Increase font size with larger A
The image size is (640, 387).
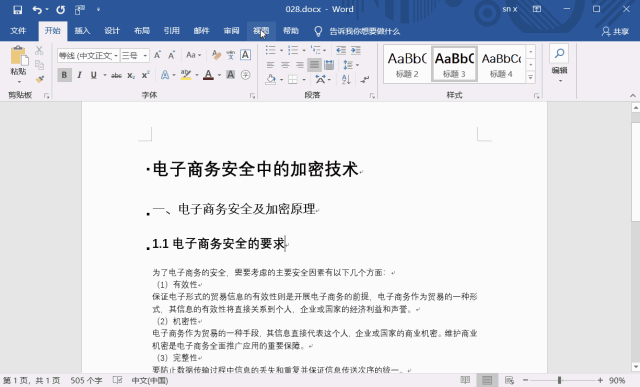pyautogui.click(x=157, y=55)
